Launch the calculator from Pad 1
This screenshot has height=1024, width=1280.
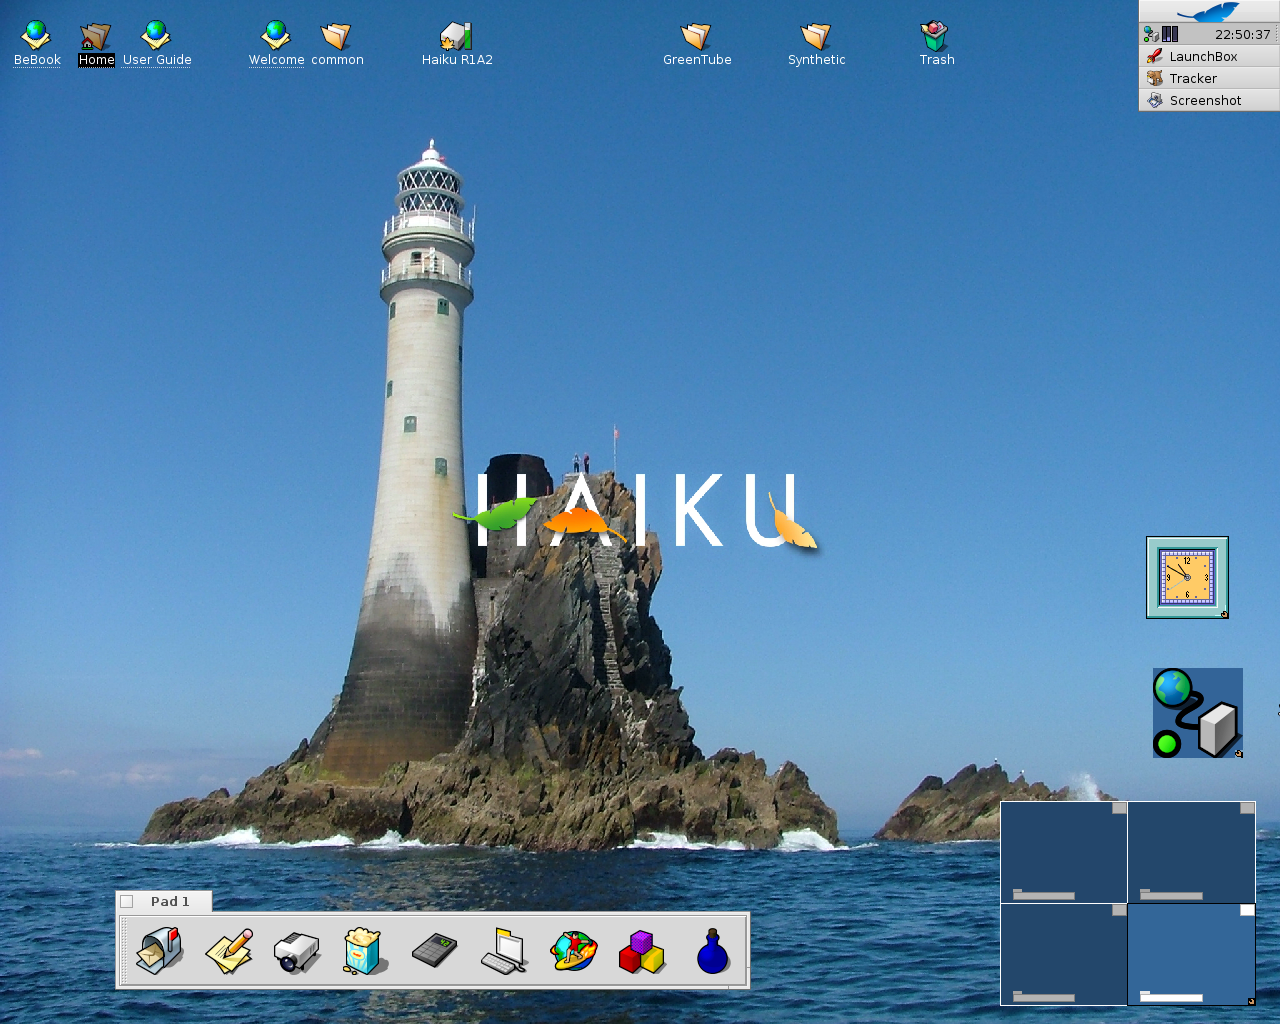434,949
